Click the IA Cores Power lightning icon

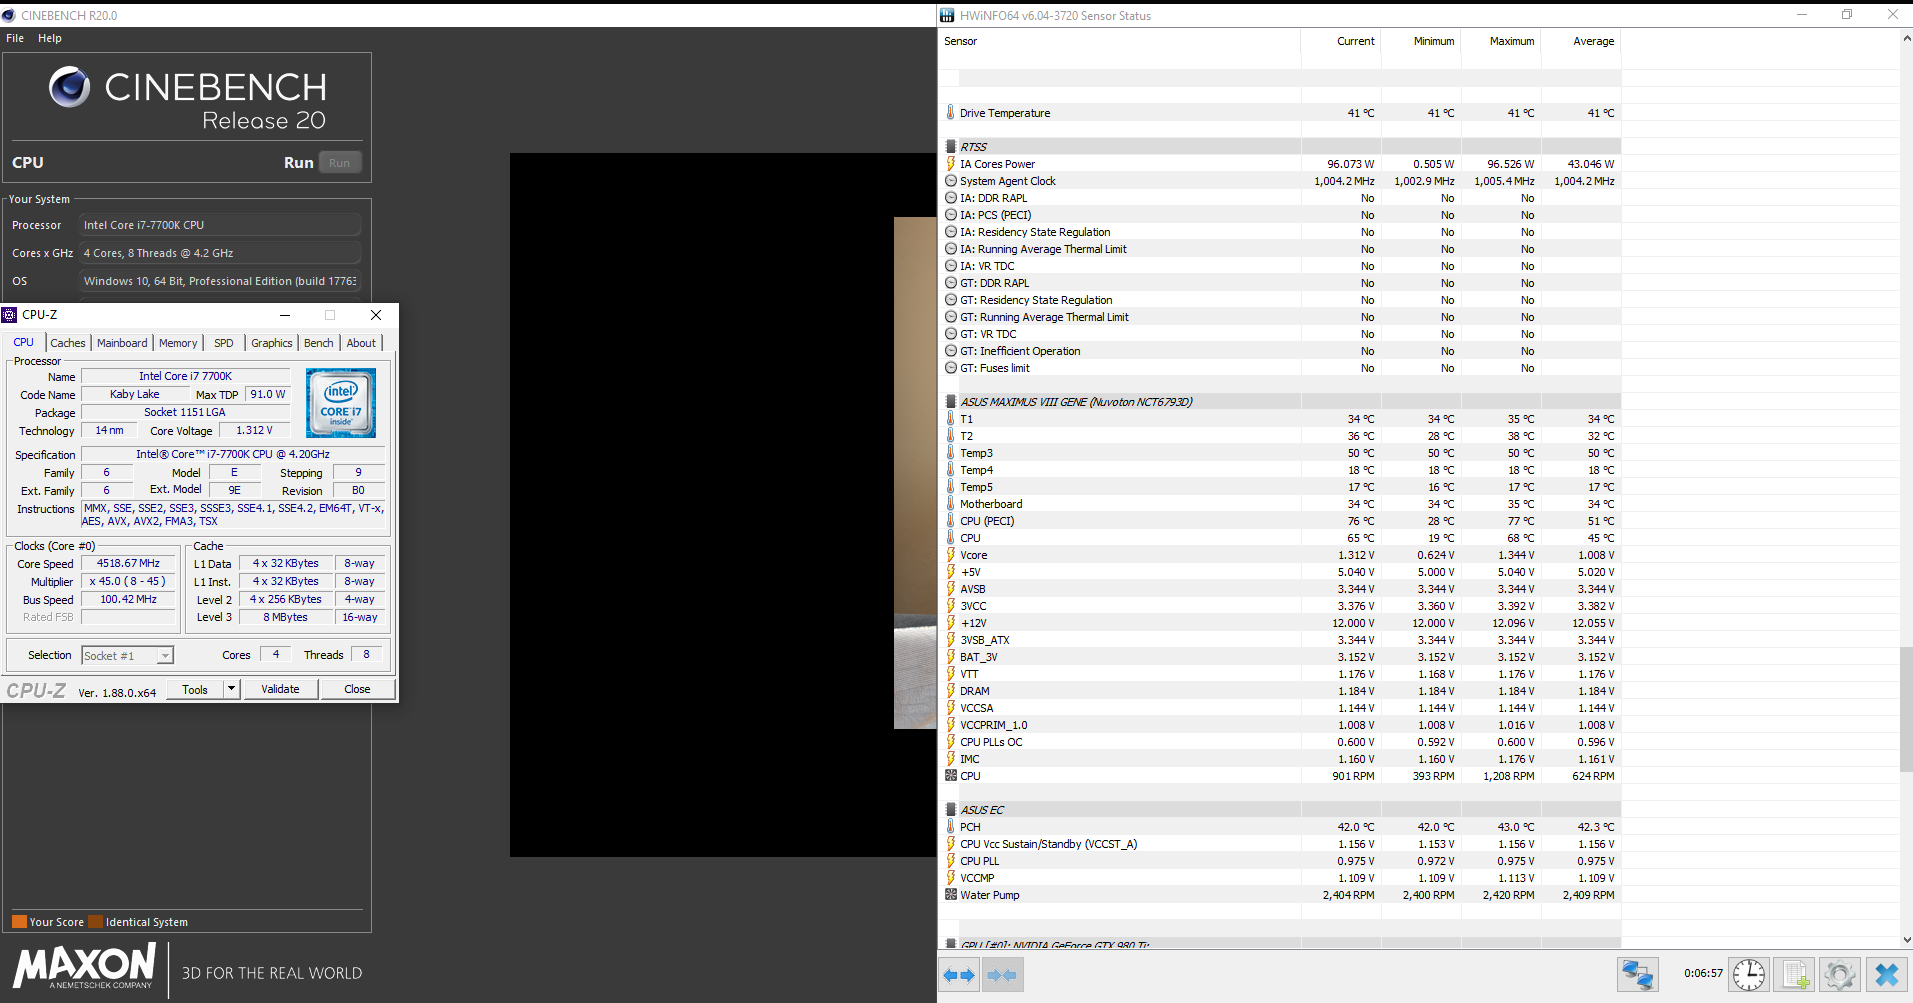pyautogui.click(x=951, y=164)
